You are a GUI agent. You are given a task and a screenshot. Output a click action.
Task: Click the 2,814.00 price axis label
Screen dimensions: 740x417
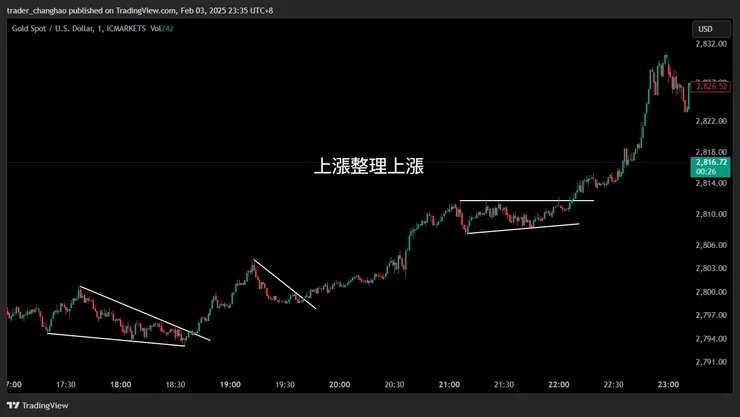click(x=711, y=183)
